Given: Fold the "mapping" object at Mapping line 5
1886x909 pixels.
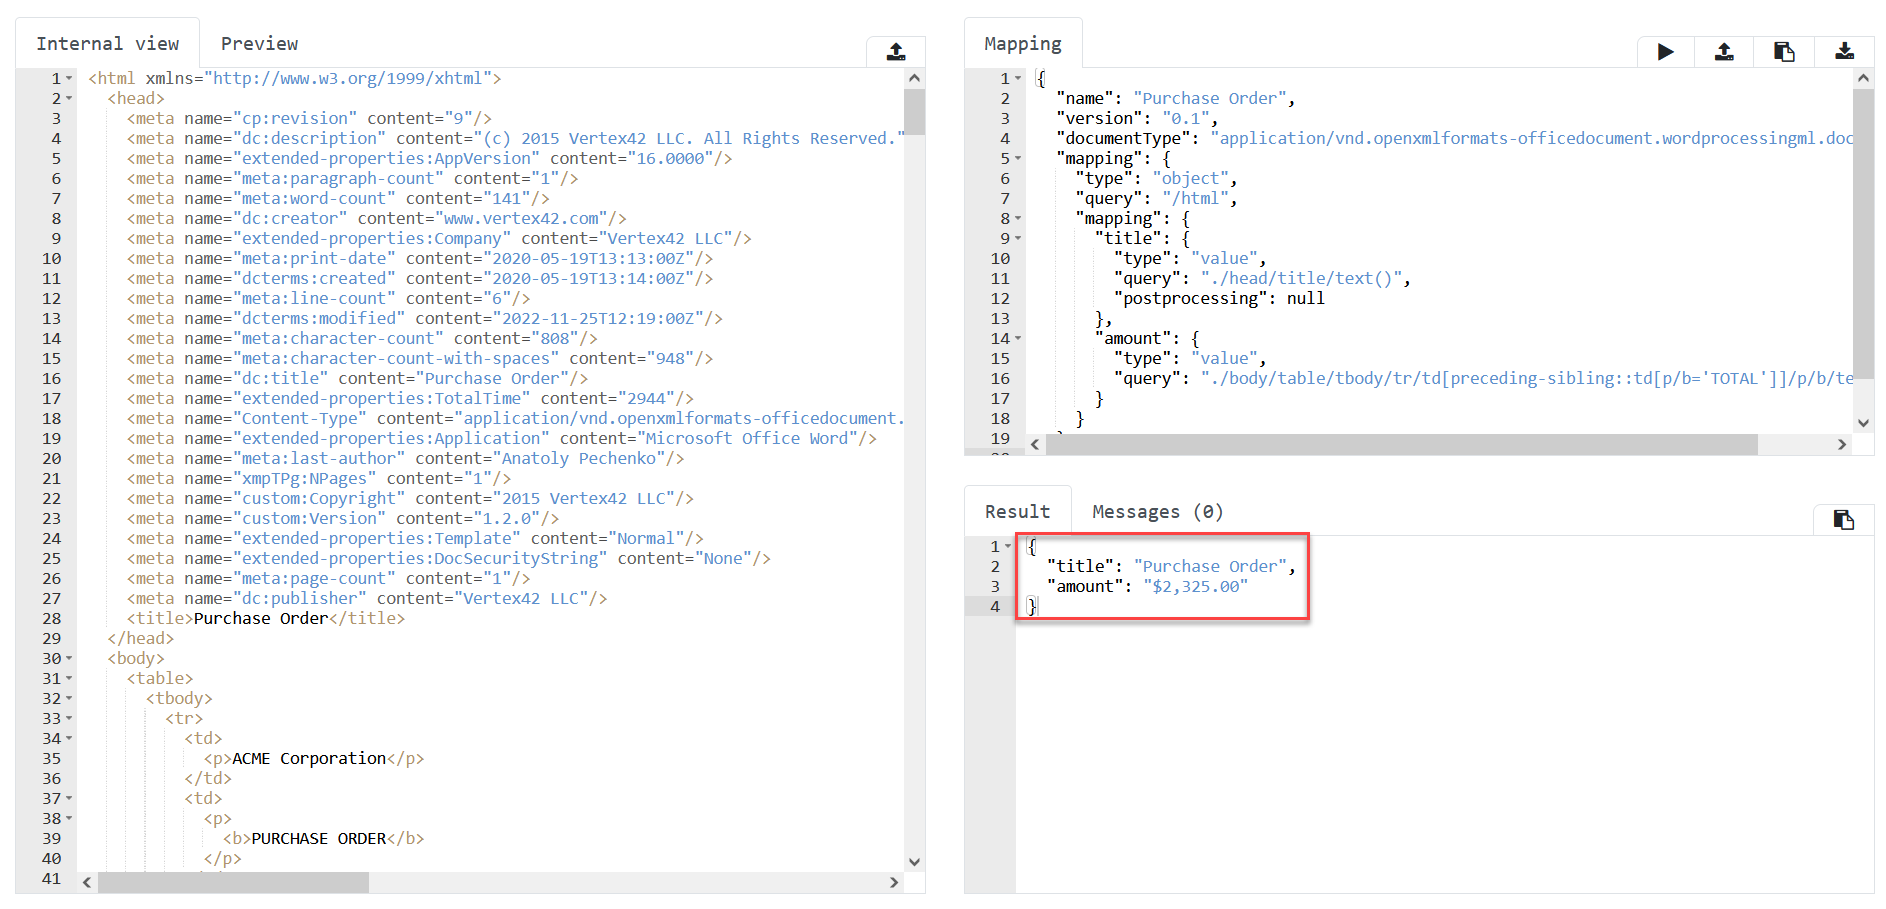Looking at the screenshot, I should click(x=1018, y=158).
